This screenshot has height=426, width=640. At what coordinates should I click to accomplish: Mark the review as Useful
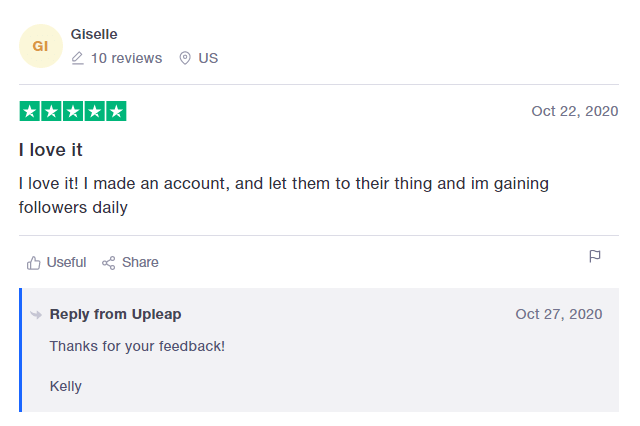[66, 262]
